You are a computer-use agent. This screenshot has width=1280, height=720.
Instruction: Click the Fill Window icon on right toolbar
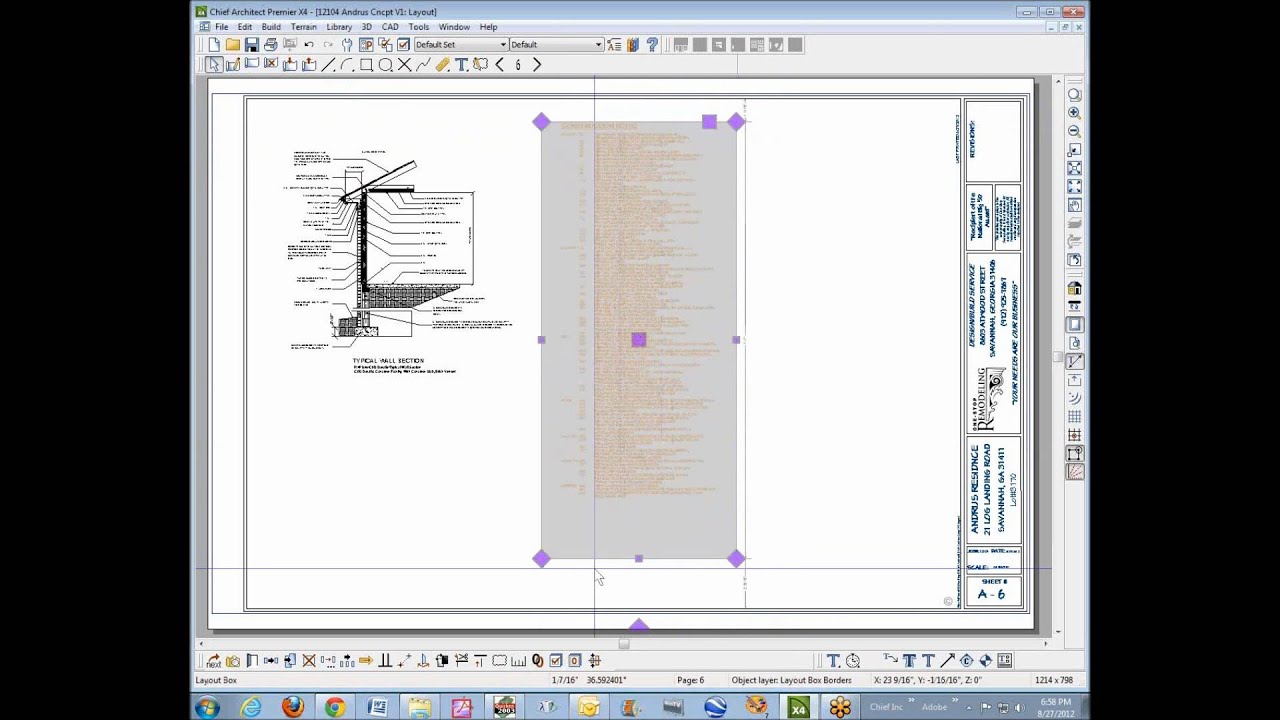[1074, 187]
